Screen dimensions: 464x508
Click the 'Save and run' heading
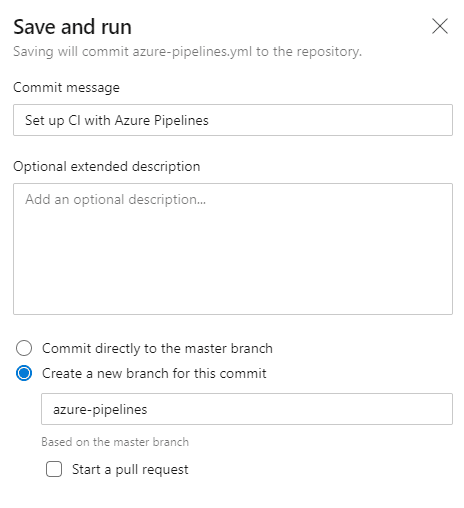click(72, 27)
